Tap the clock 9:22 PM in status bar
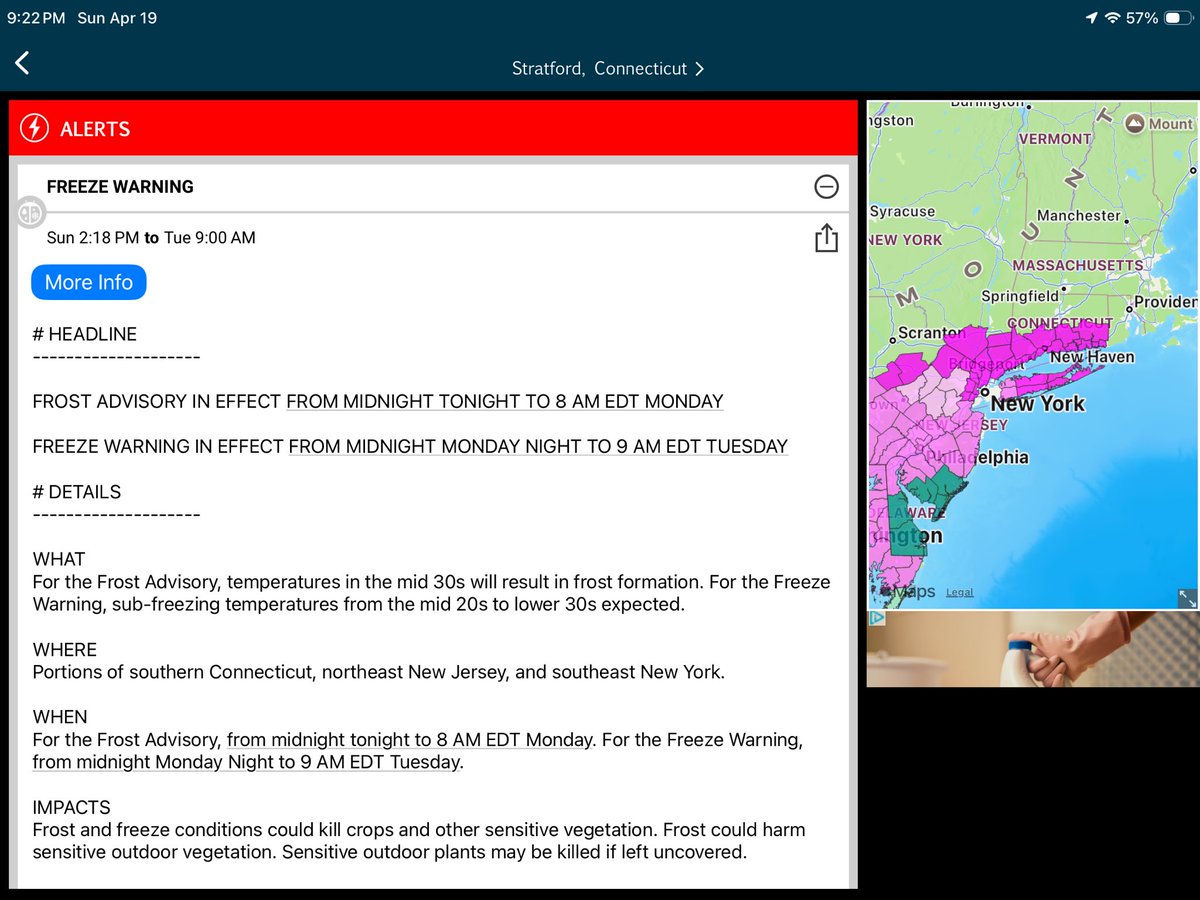The image size is (1200, 900). (x=36, y=18)
